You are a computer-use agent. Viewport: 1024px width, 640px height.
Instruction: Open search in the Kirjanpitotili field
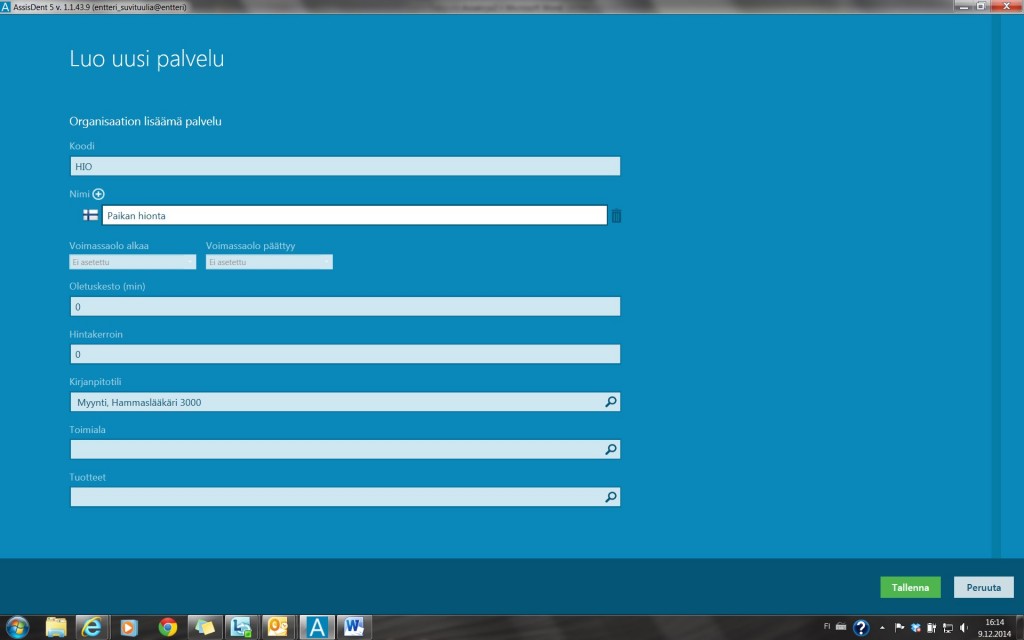610,402
